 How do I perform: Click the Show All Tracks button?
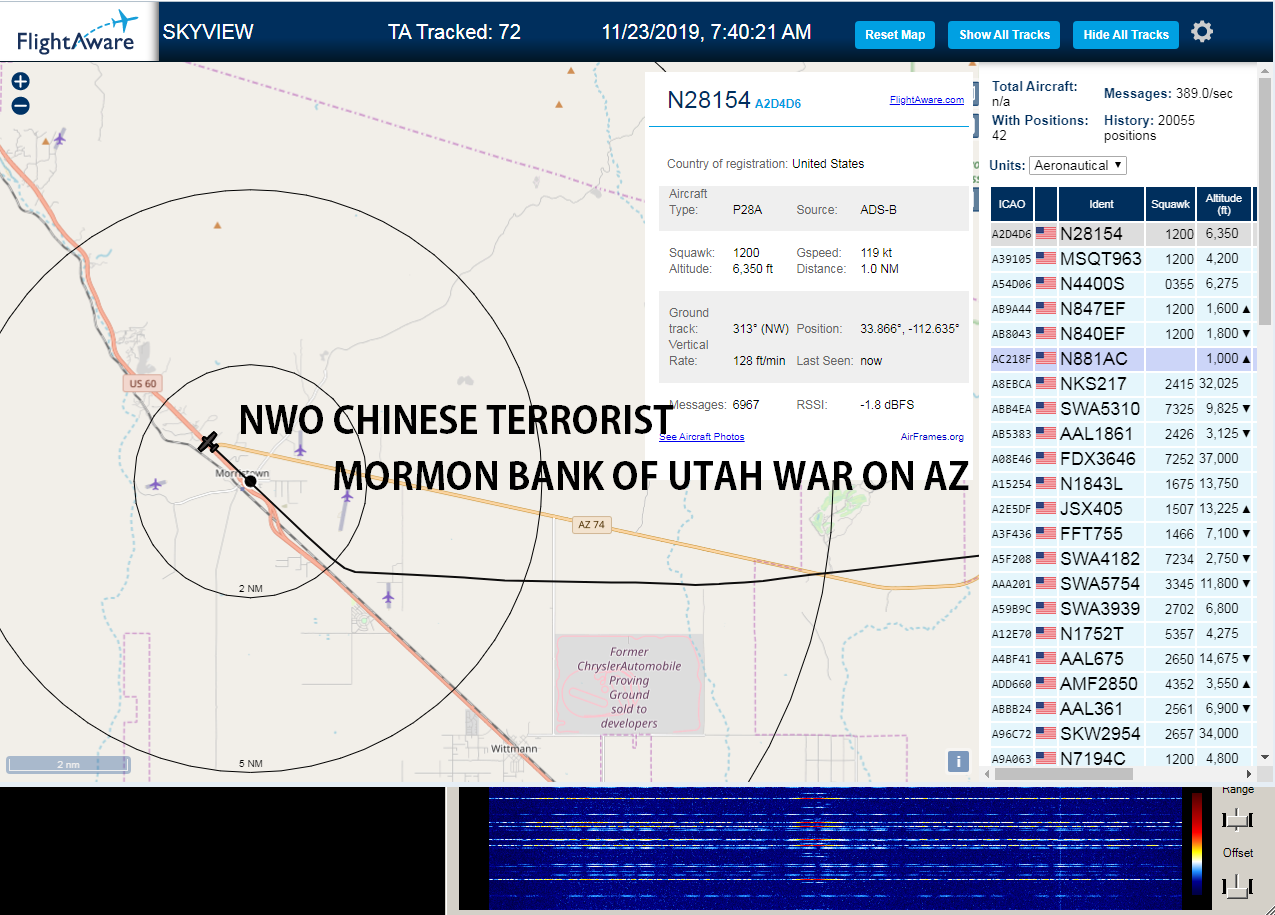(1004, 34)
